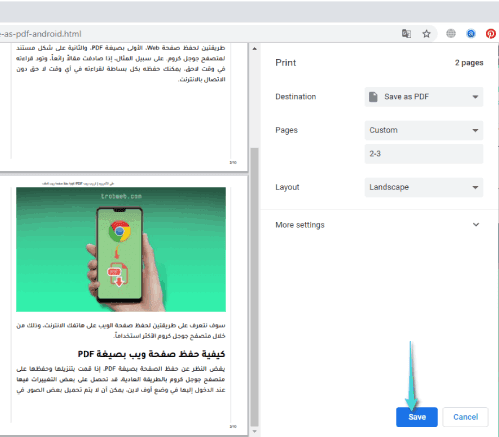499x437 pixels.
Task: Open the Destination dropdown showing Save as PDF
Action: point(424,97)
